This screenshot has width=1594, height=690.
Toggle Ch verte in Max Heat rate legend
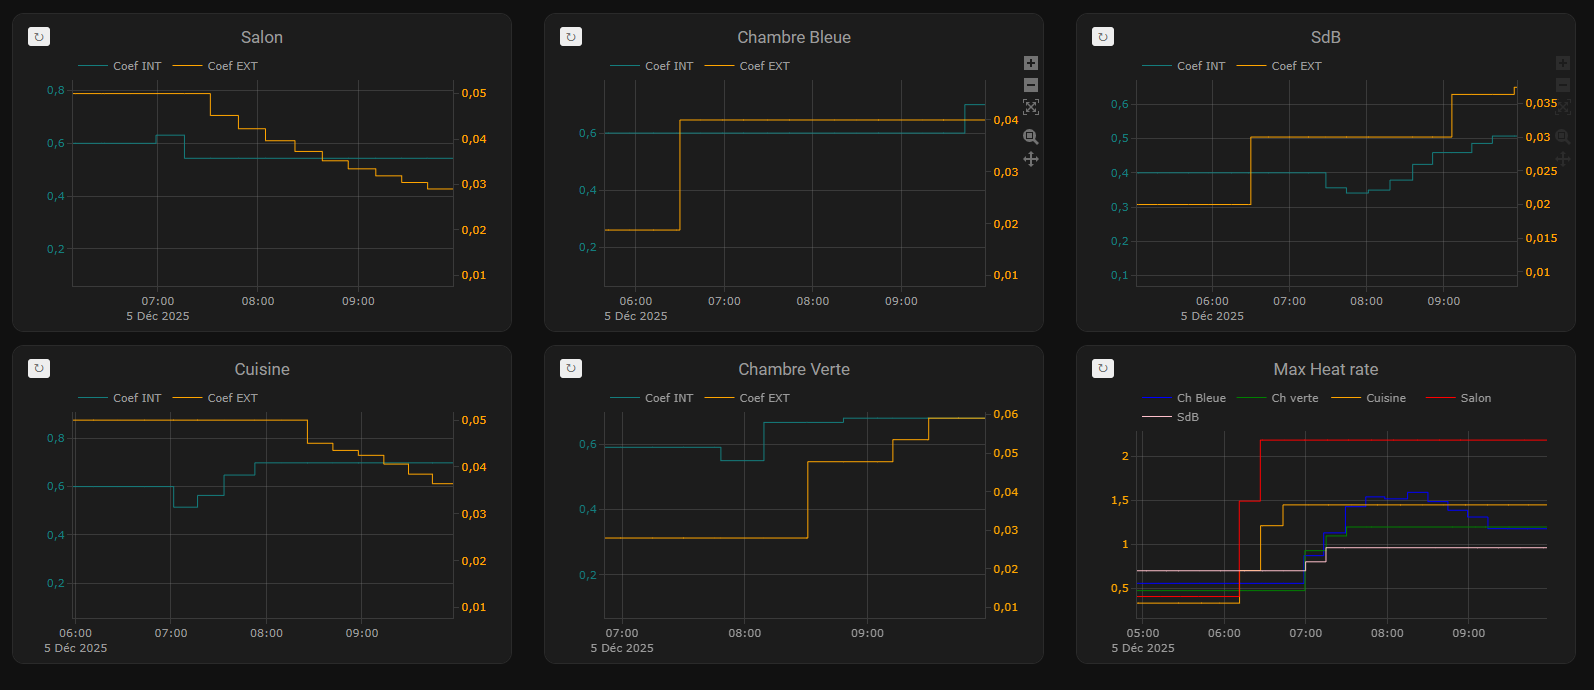(1294, 398)
